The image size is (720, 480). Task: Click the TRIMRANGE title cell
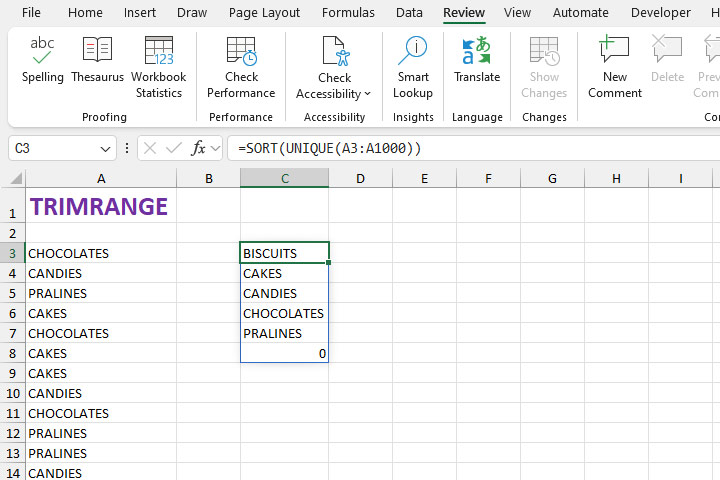click(101, 205)
